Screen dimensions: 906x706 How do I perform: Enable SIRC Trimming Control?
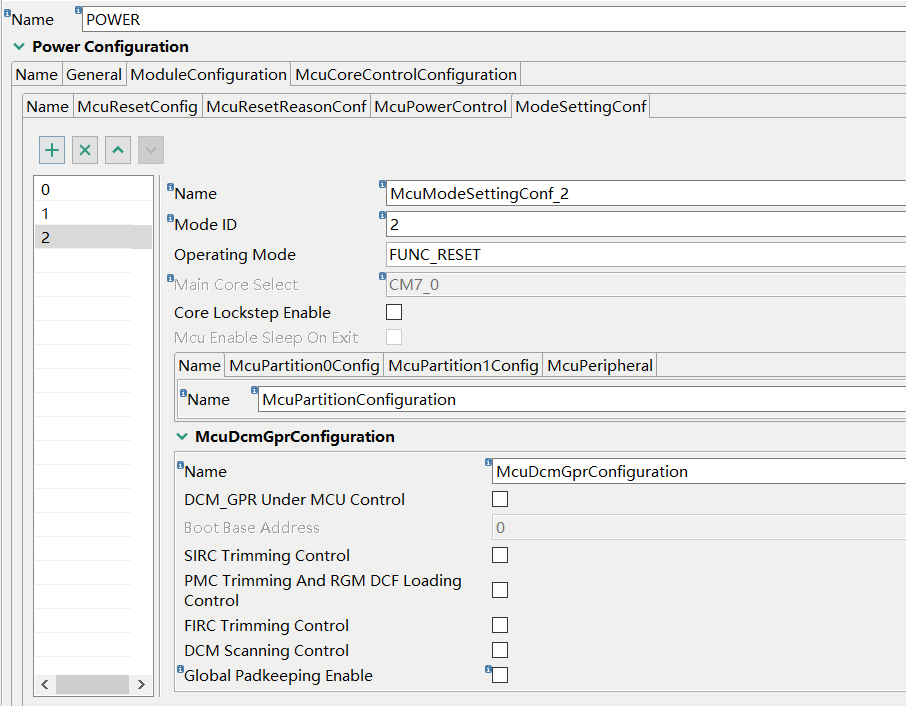coord(499,555)
